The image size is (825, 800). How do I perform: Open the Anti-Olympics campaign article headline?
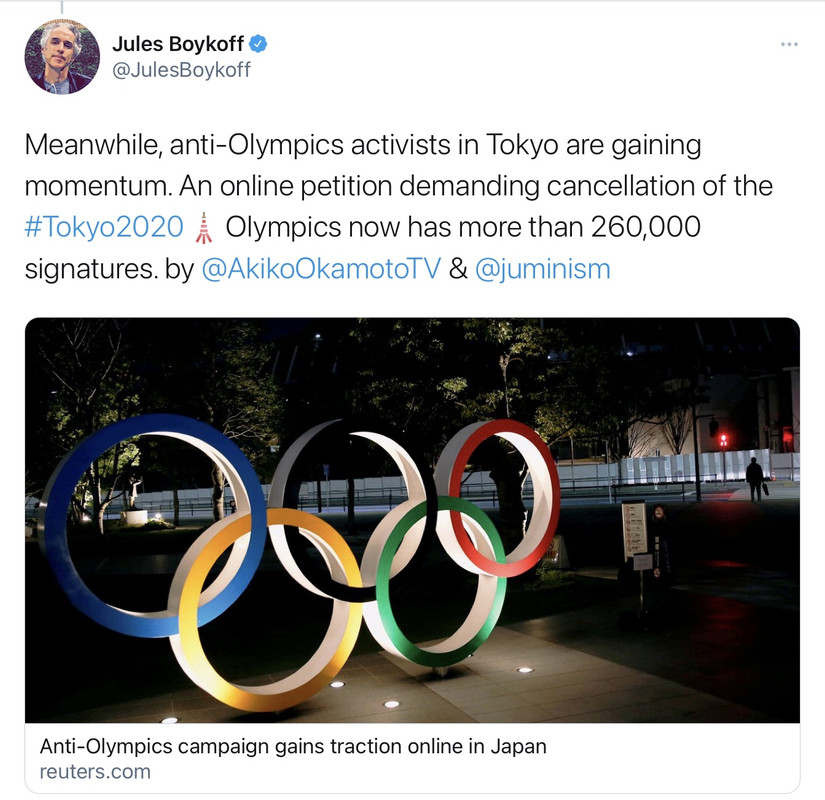(x=293, y=746)
